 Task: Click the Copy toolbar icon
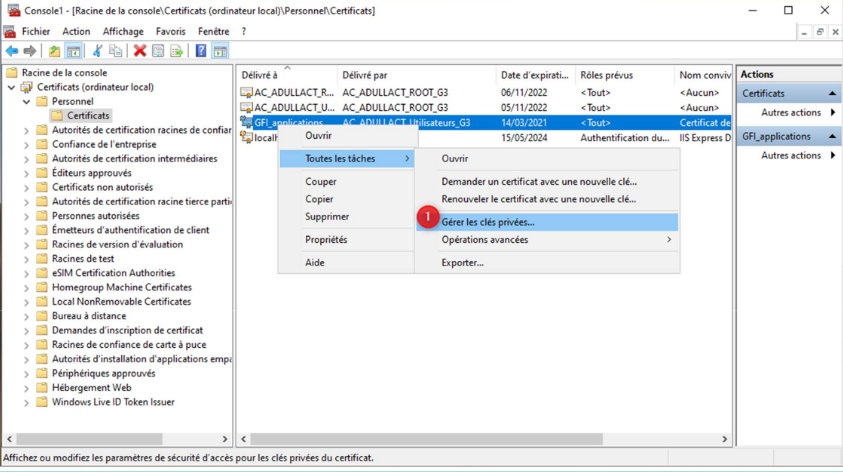[x=115, y=51]
